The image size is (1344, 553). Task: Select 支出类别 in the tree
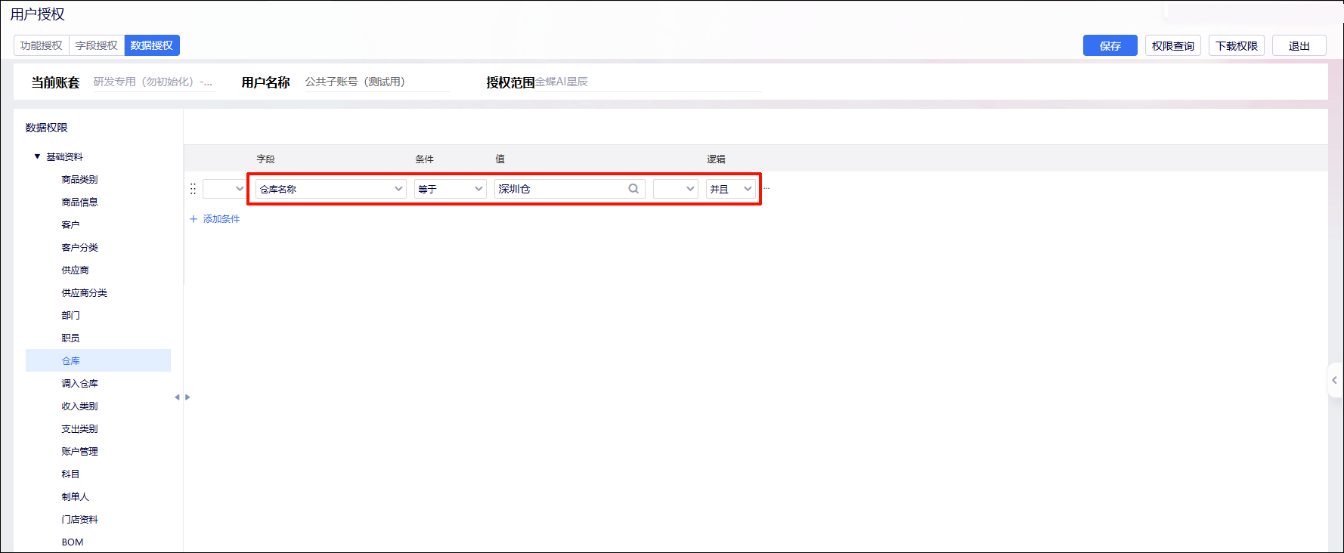(x=79, y=428)
